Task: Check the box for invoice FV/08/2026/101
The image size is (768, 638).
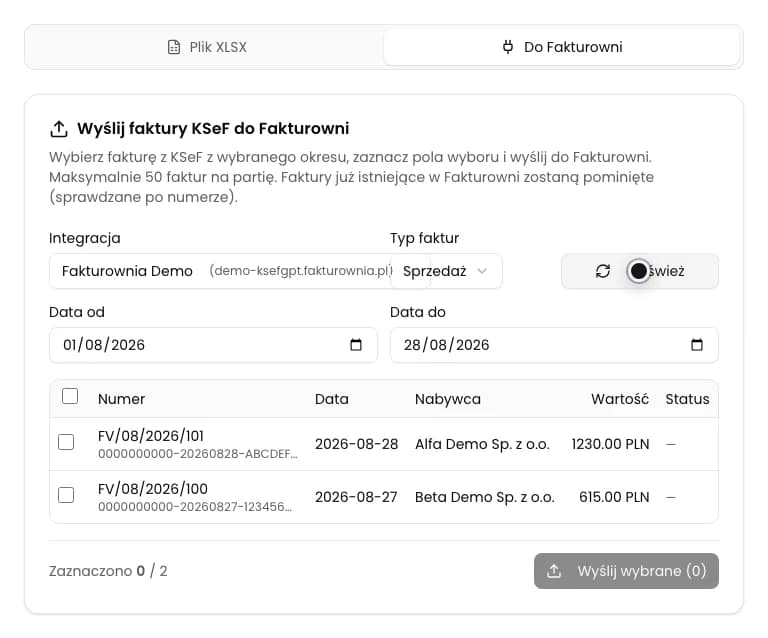Action: coord(66,442)
